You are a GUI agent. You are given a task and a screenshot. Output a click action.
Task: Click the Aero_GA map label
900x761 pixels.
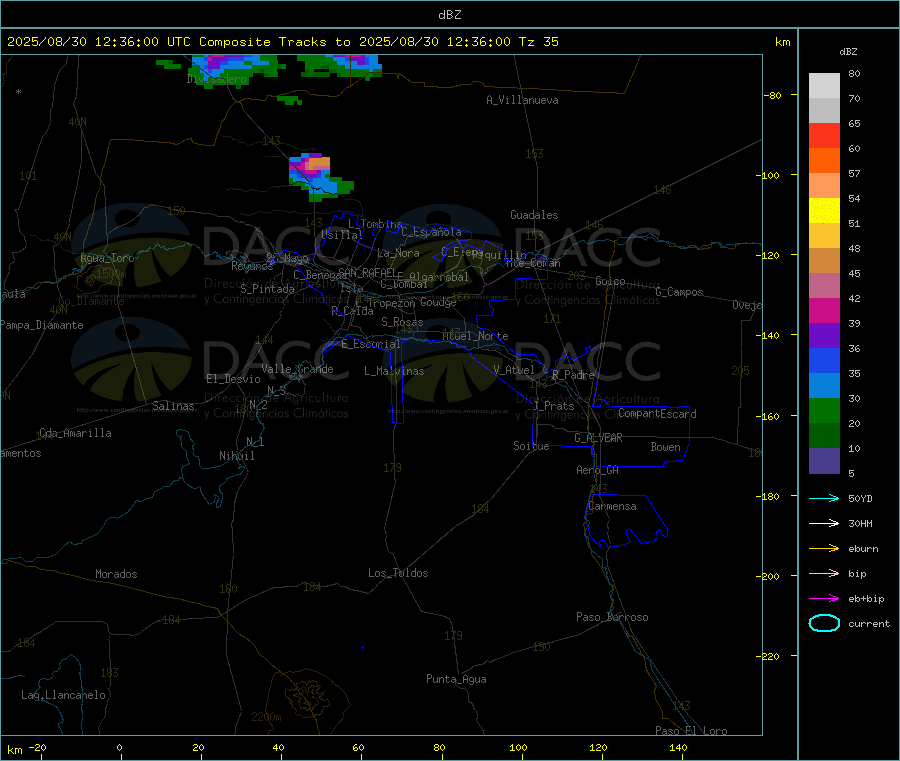(598, 470)
